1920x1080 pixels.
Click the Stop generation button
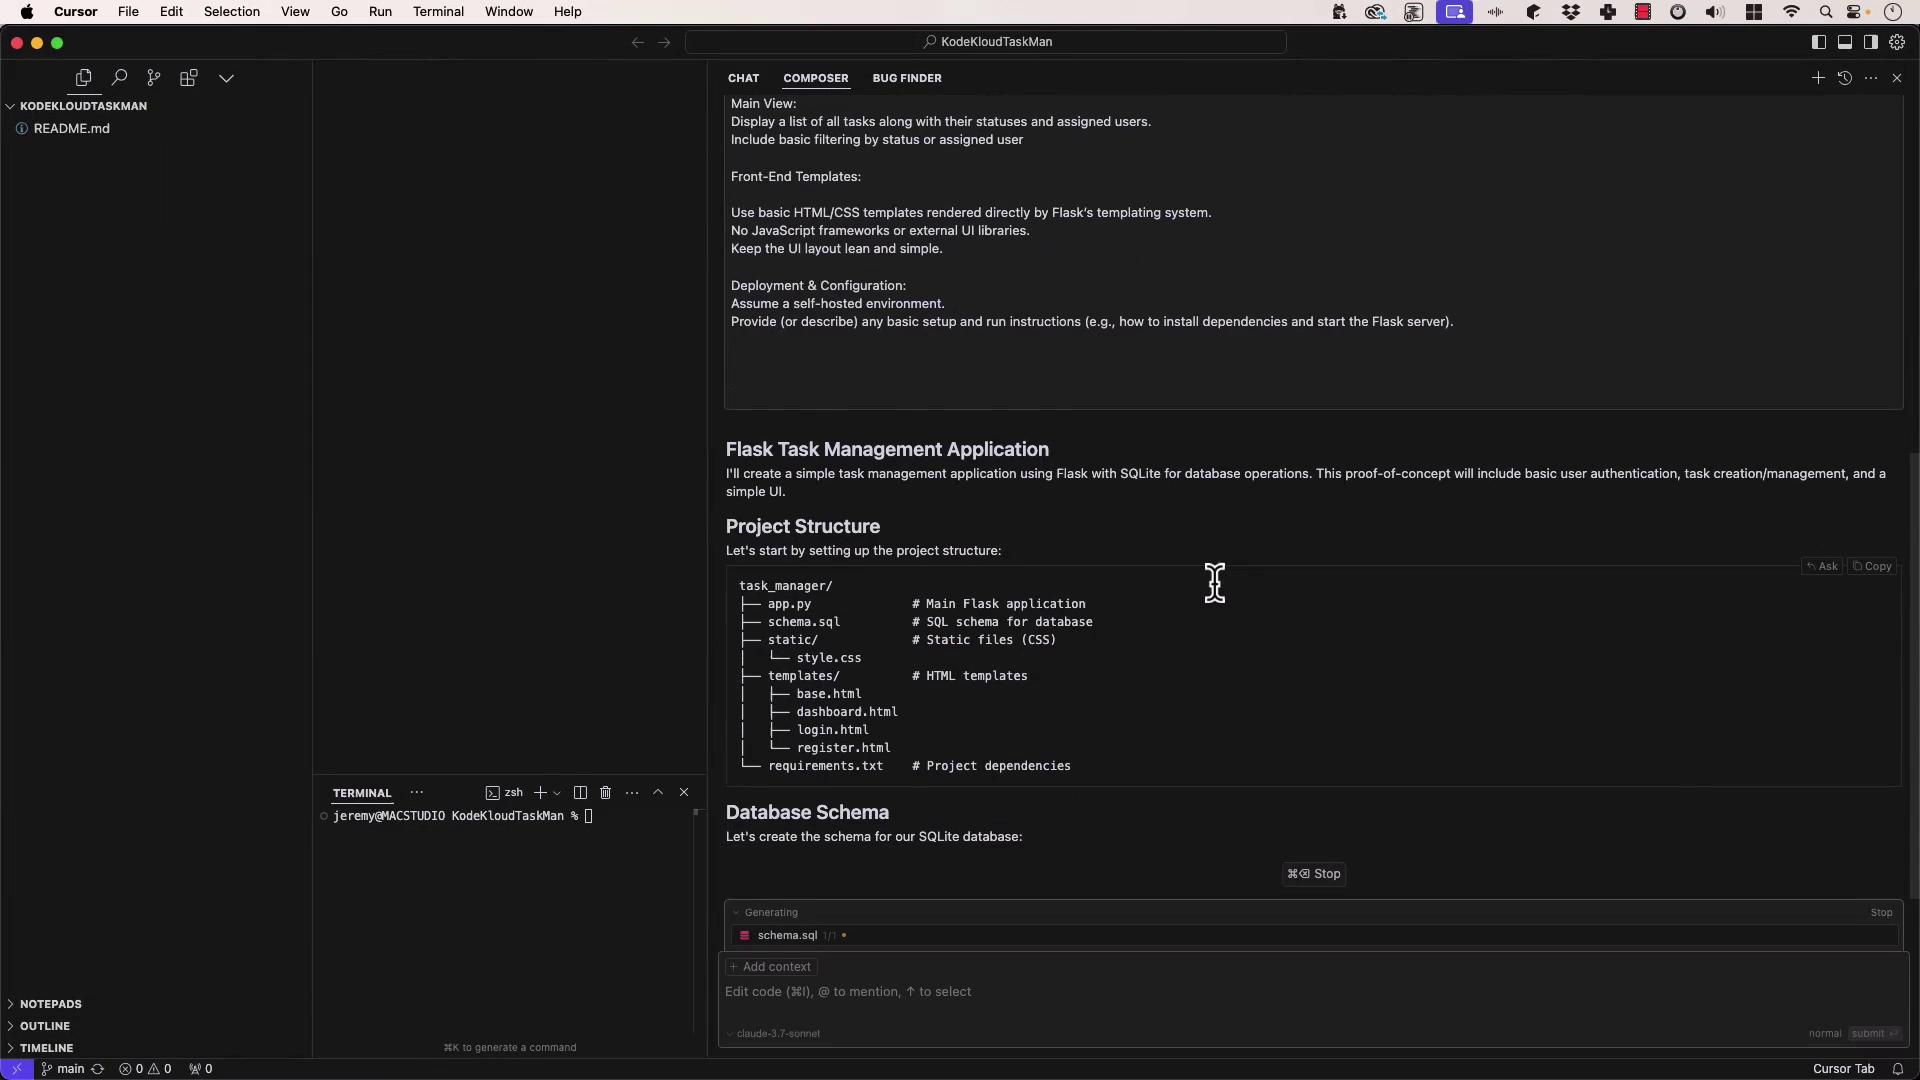1314,874
